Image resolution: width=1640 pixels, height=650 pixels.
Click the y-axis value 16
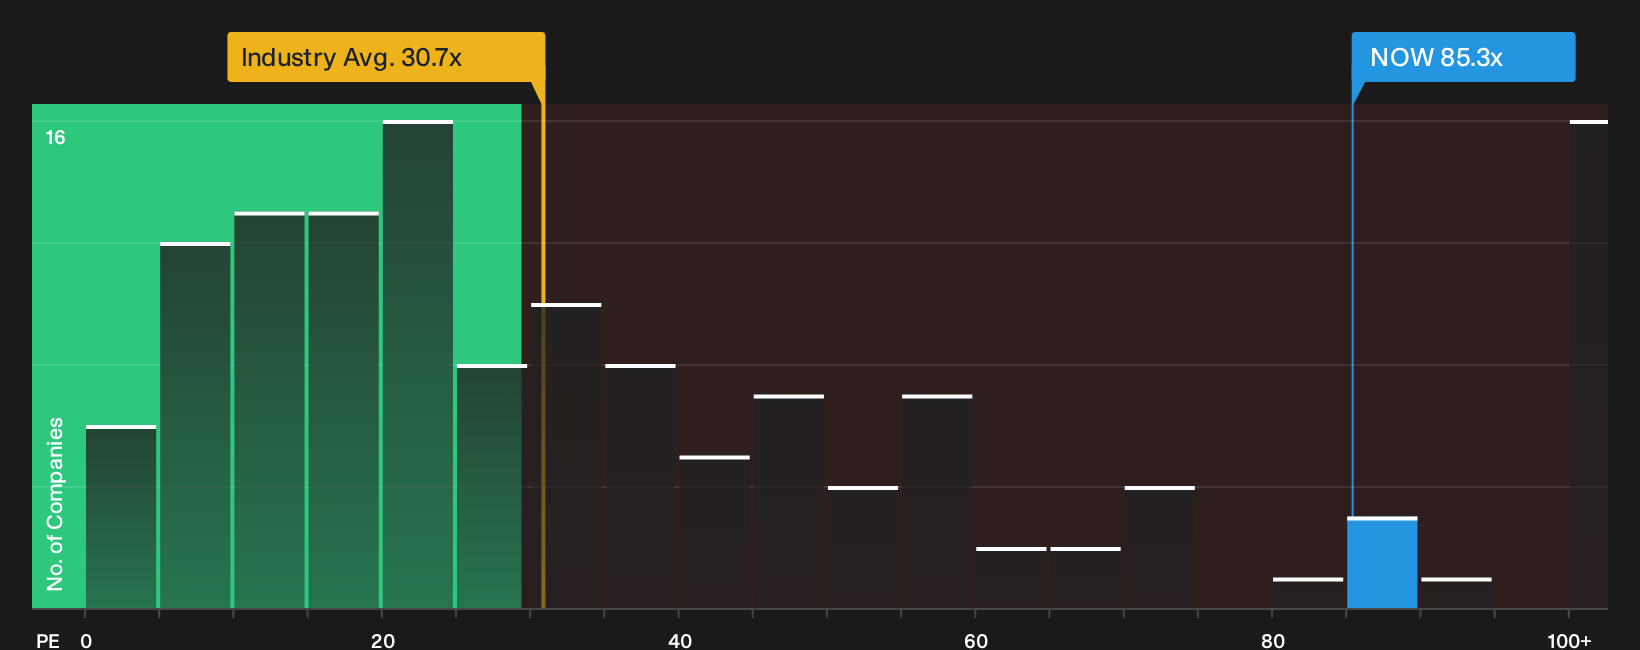55,138
